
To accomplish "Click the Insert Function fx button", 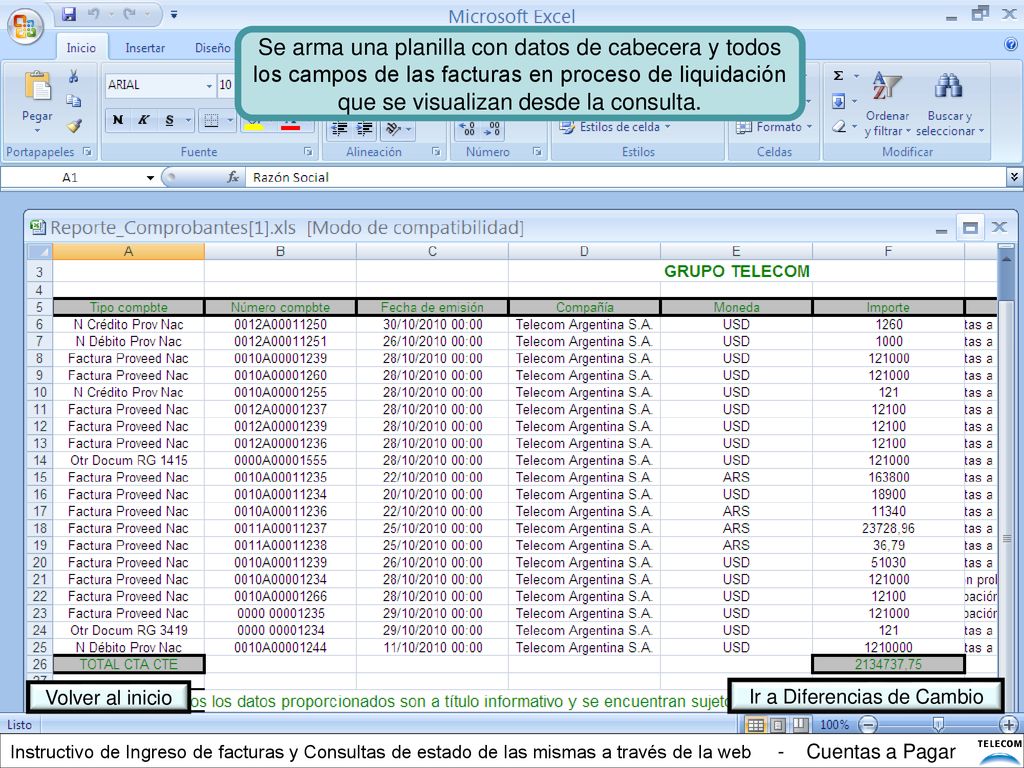I will point(233,178).
